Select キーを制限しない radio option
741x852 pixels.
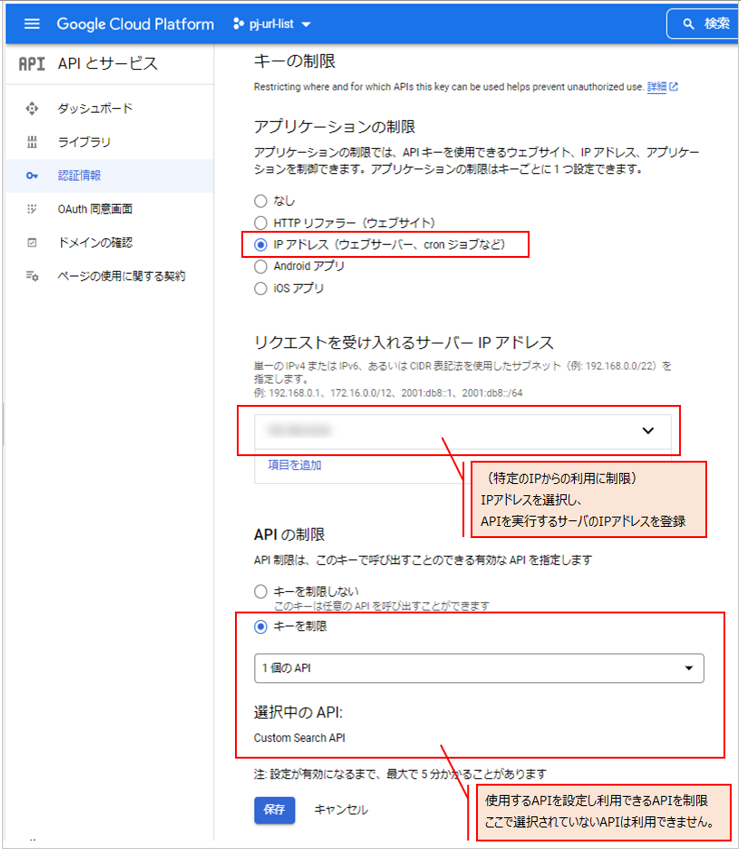pos(261,592)
